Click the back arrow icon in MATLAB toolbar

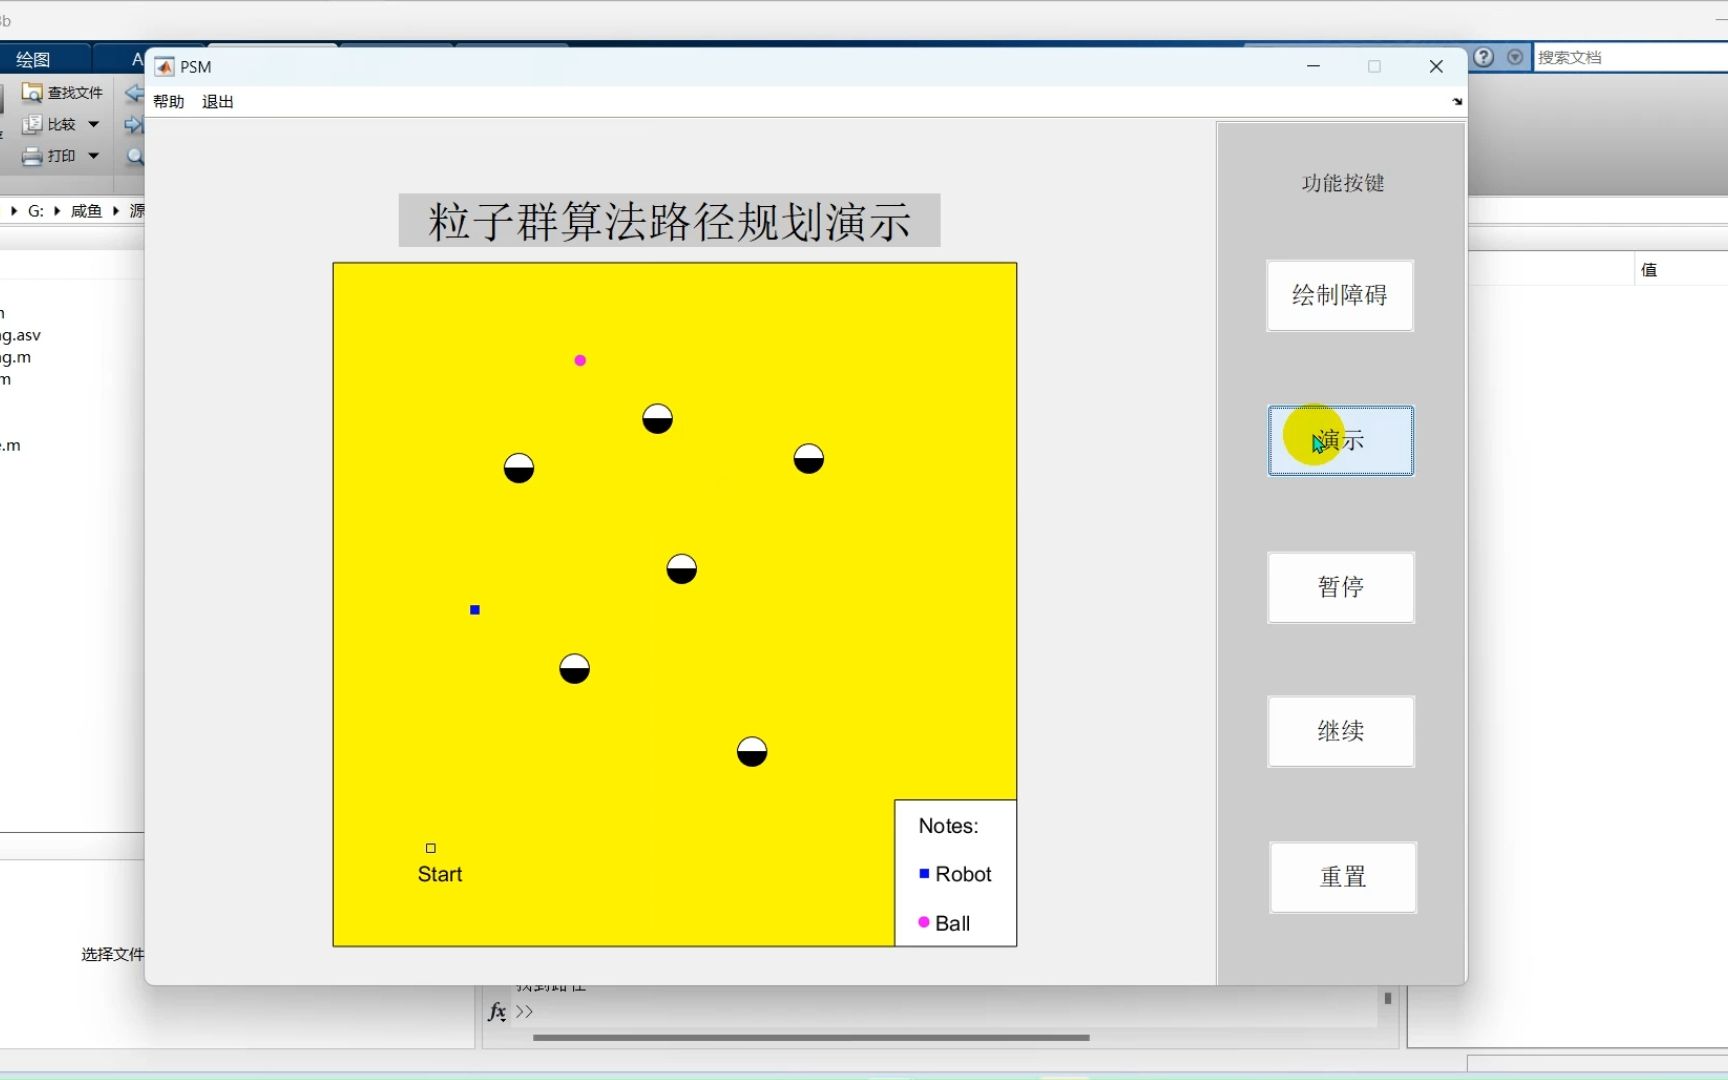click(x=133, y=93)
